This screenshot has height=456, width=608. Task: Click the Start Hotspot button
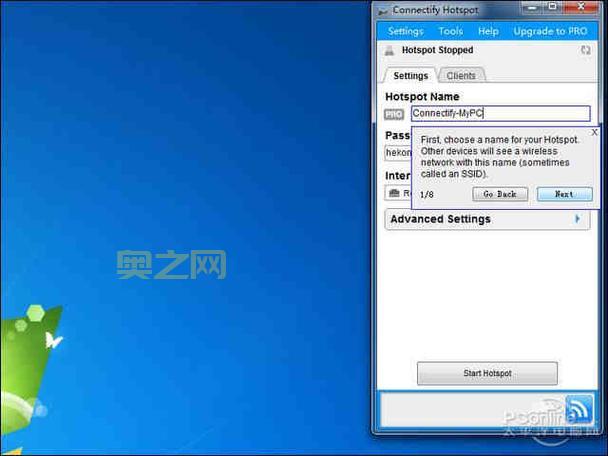pyautogui.click(x=487, y=373)
